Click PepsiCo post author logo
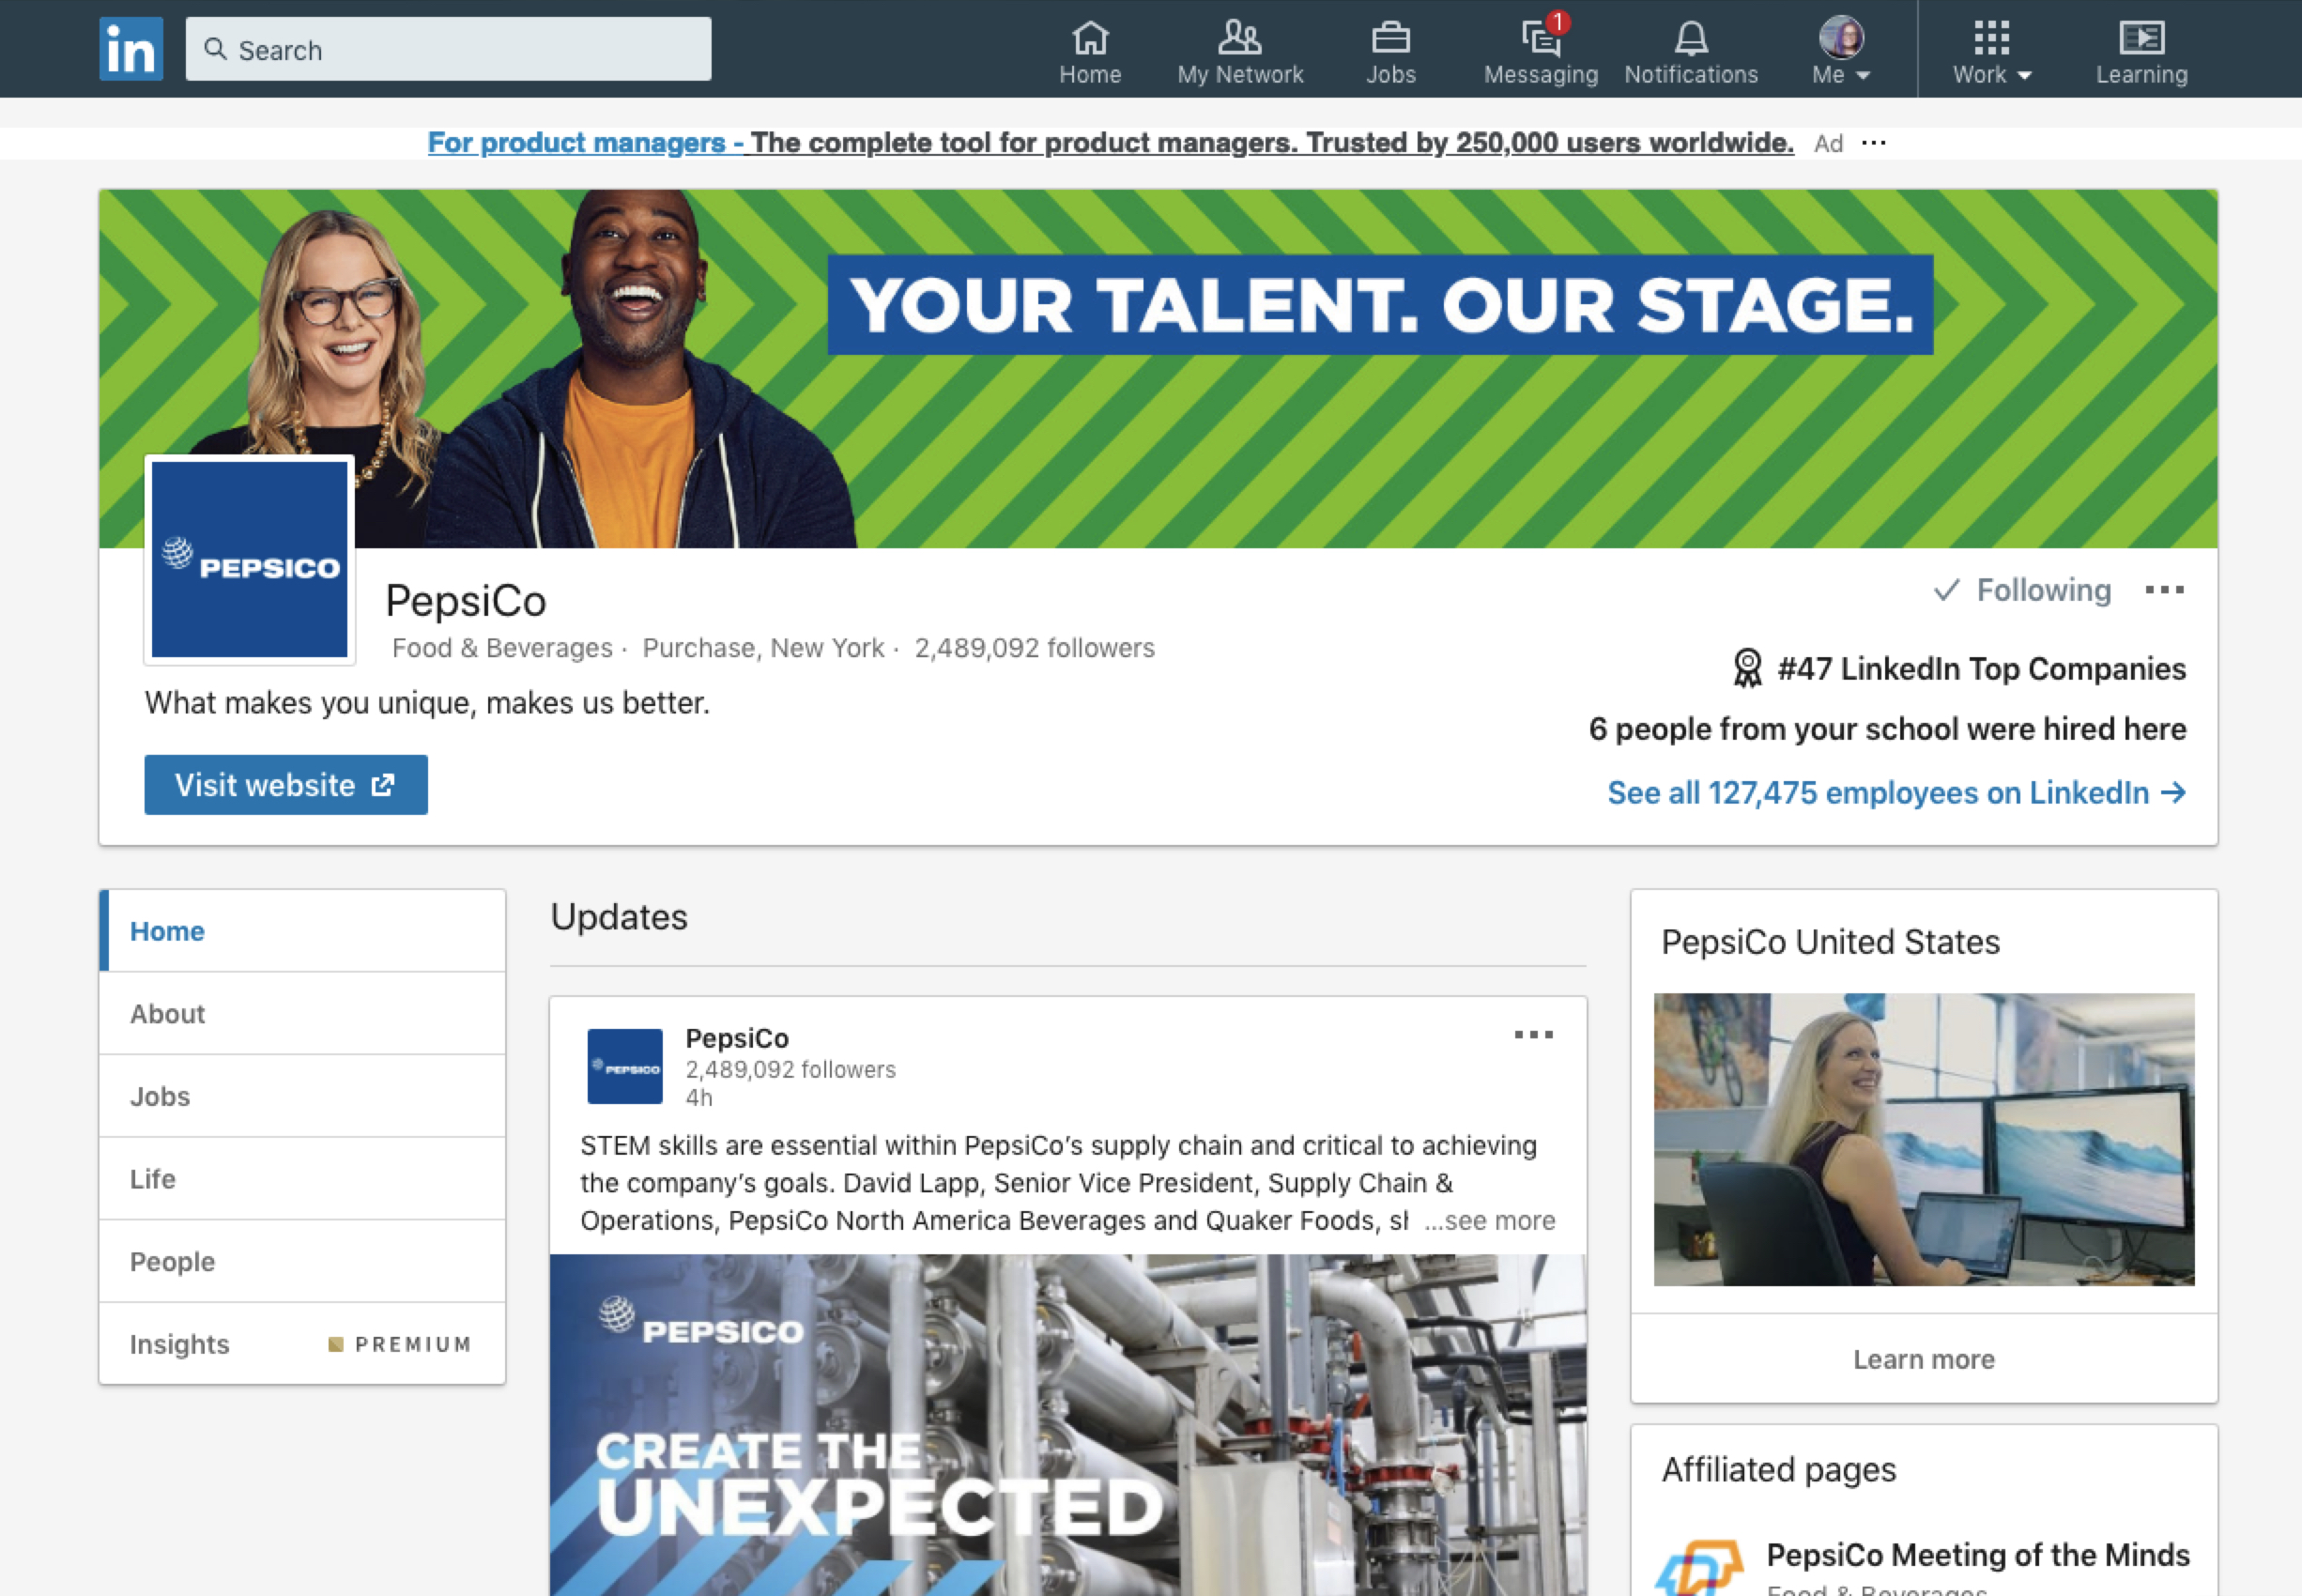The image size is (2302, 1596). [625, 1066]
